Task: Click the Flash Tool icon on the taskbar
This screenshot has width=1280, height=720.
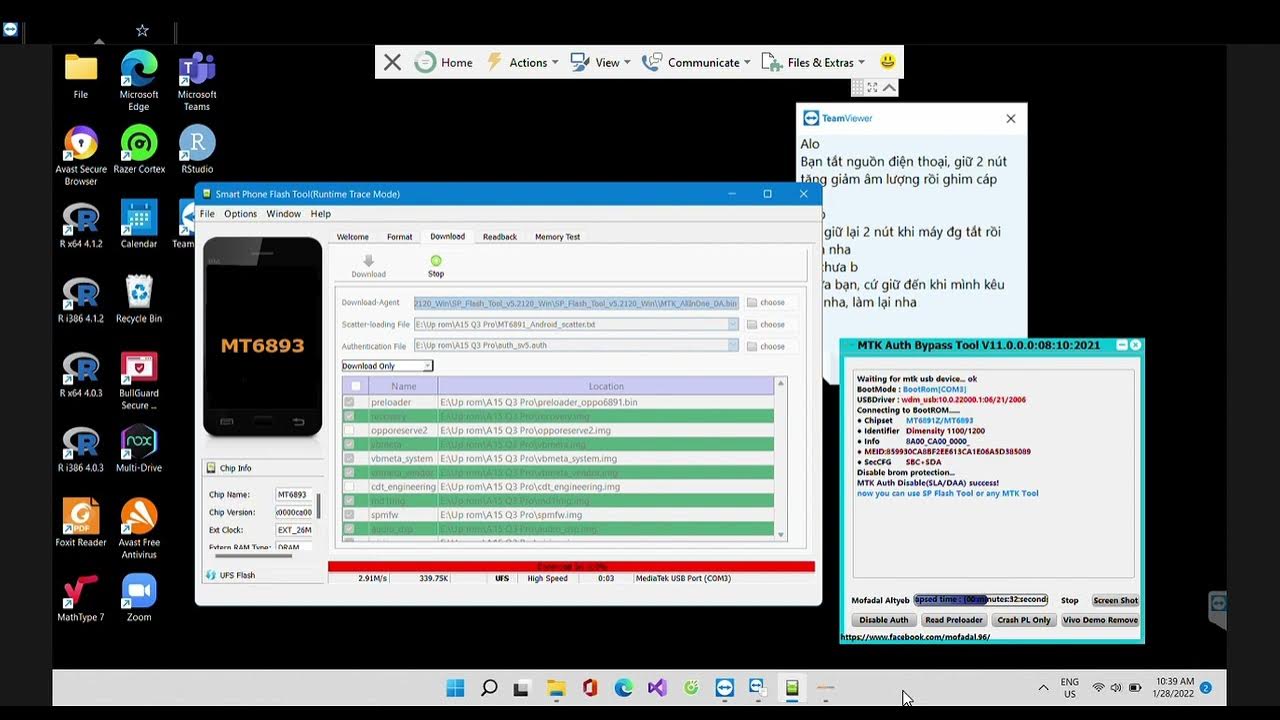Action: coord(792,688)
